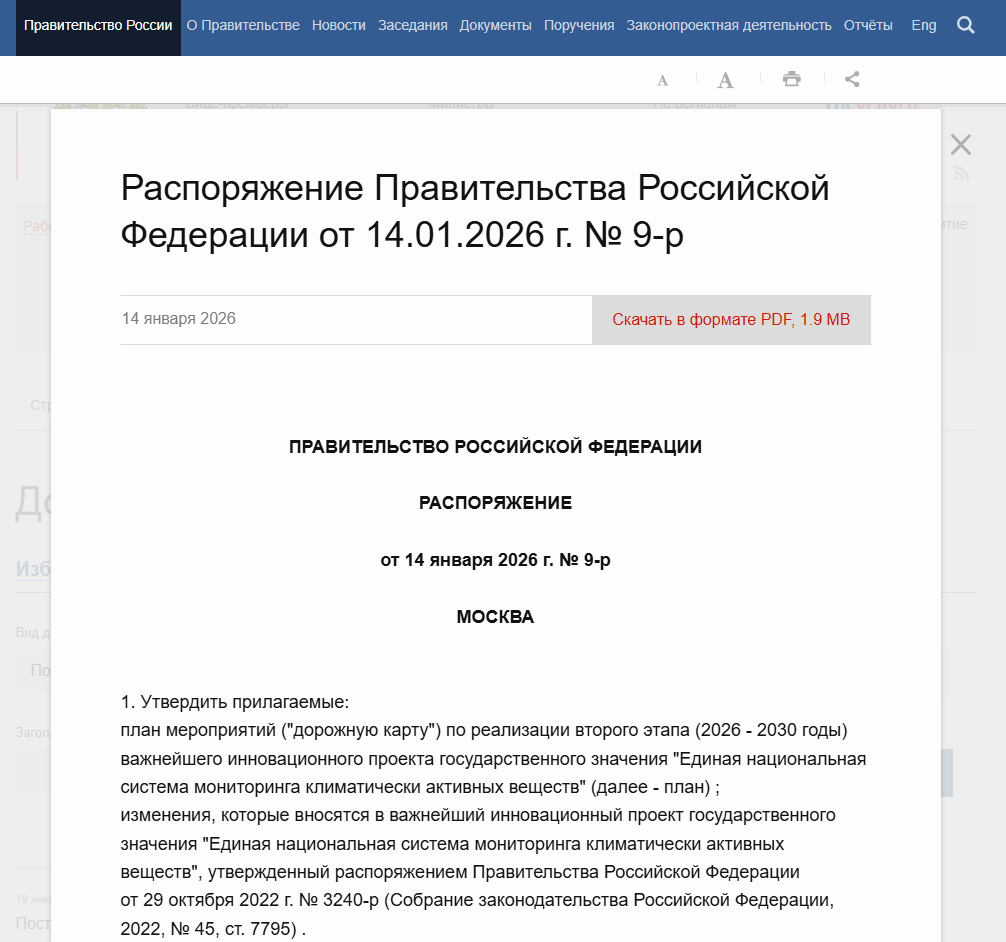Switch site language to Eng
Image resolution: width=1006 pixels, height=942 pixels.
click(924, 26)
